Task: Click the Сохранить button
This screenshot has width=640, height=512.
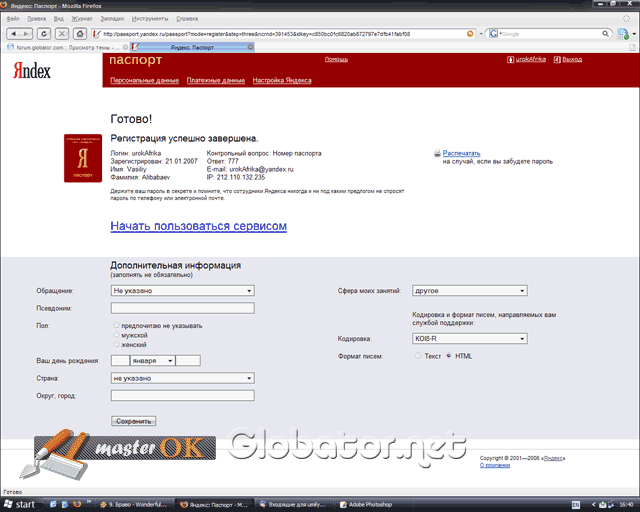Action: tap(133, 421)
